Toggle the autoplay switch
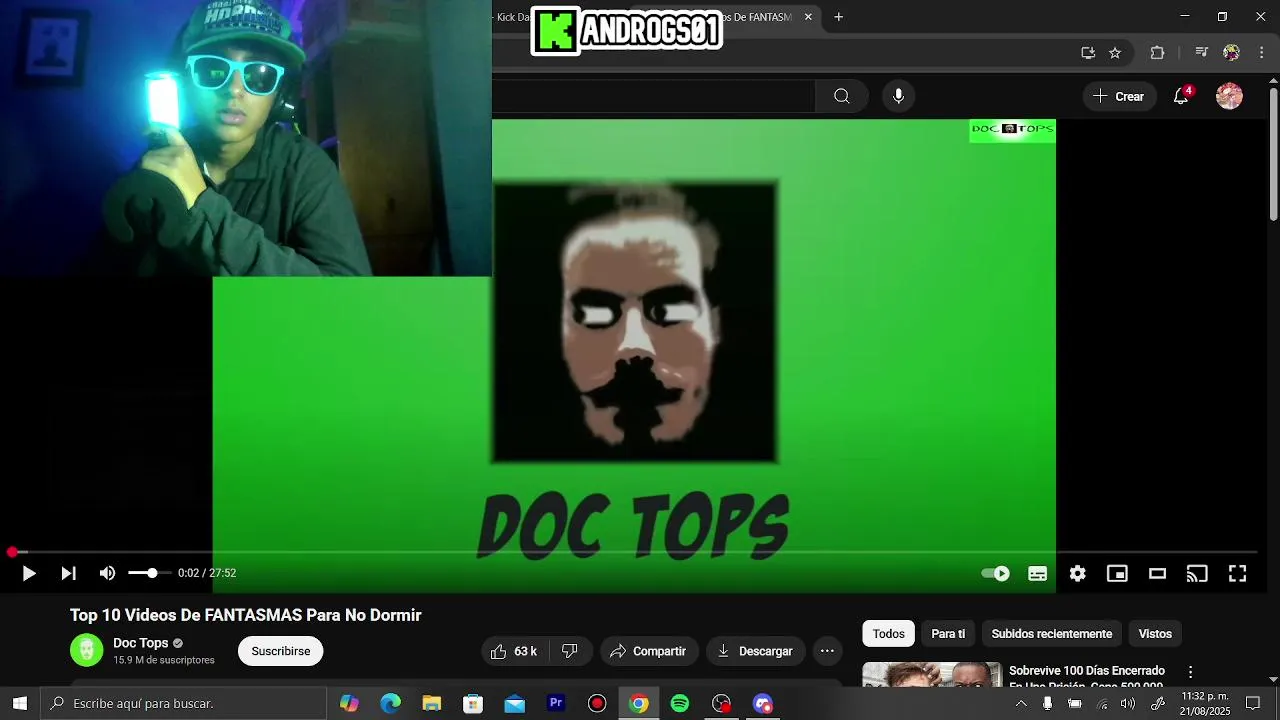Image resolution: width=1280 pixels, height=720 pixels. [995, 573]
